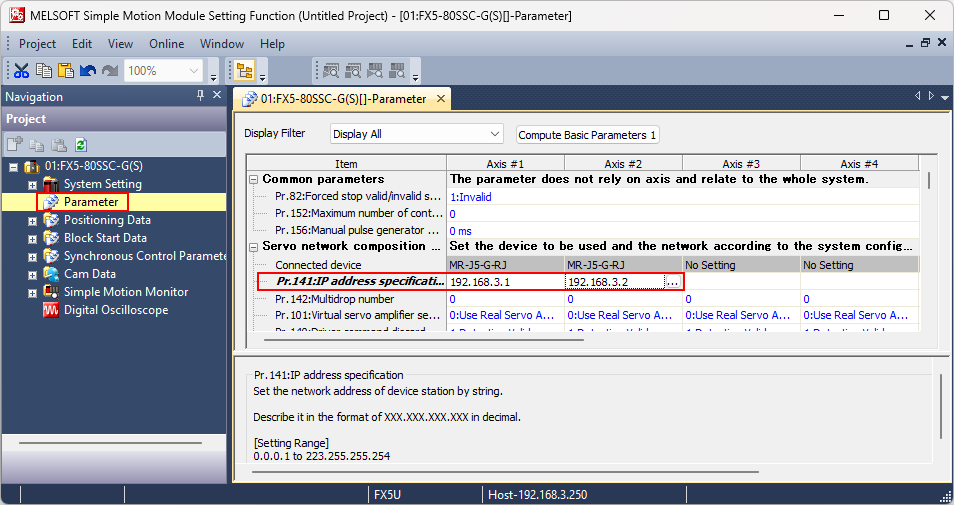
Task: Expand the Positioning Data tree node
Action: coord(32,221)
